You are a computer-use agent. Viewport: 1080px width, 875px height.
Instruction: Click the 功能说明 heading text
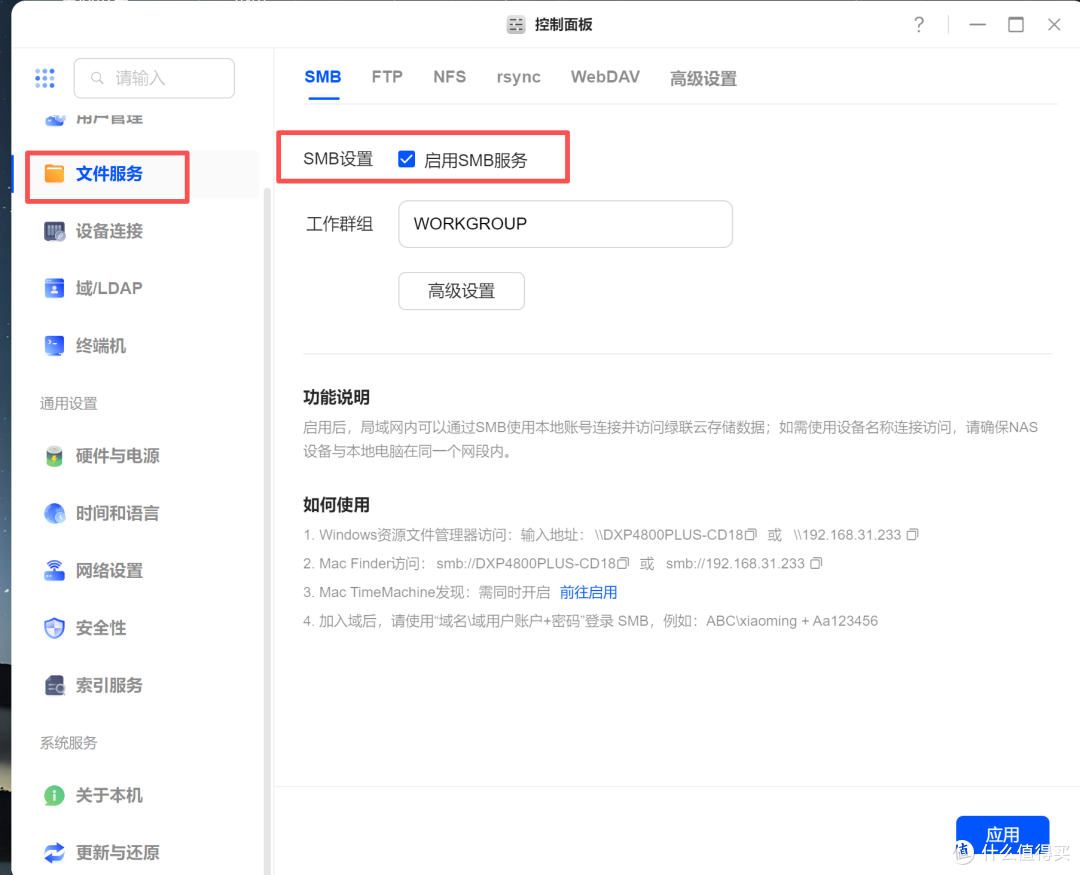[336, 397]
